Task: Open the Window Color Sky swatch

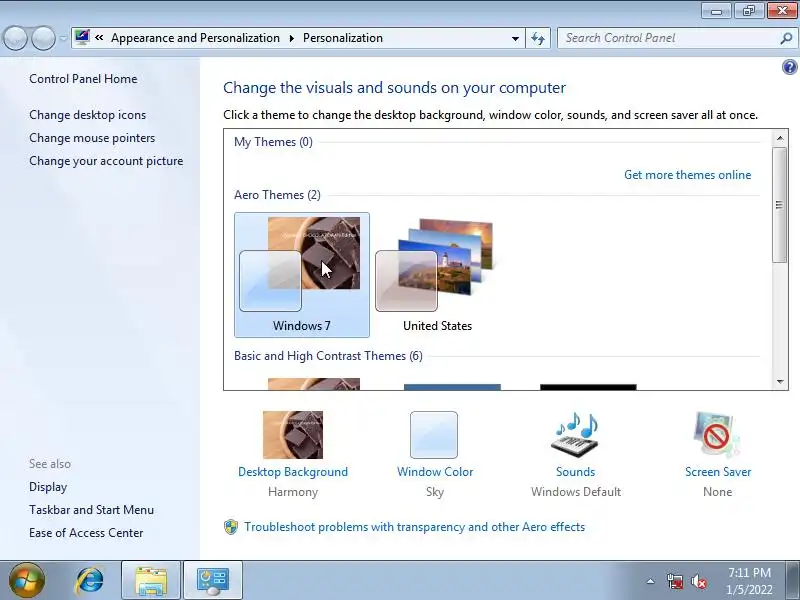Action: pyautogui.click(x=434, y=435)
